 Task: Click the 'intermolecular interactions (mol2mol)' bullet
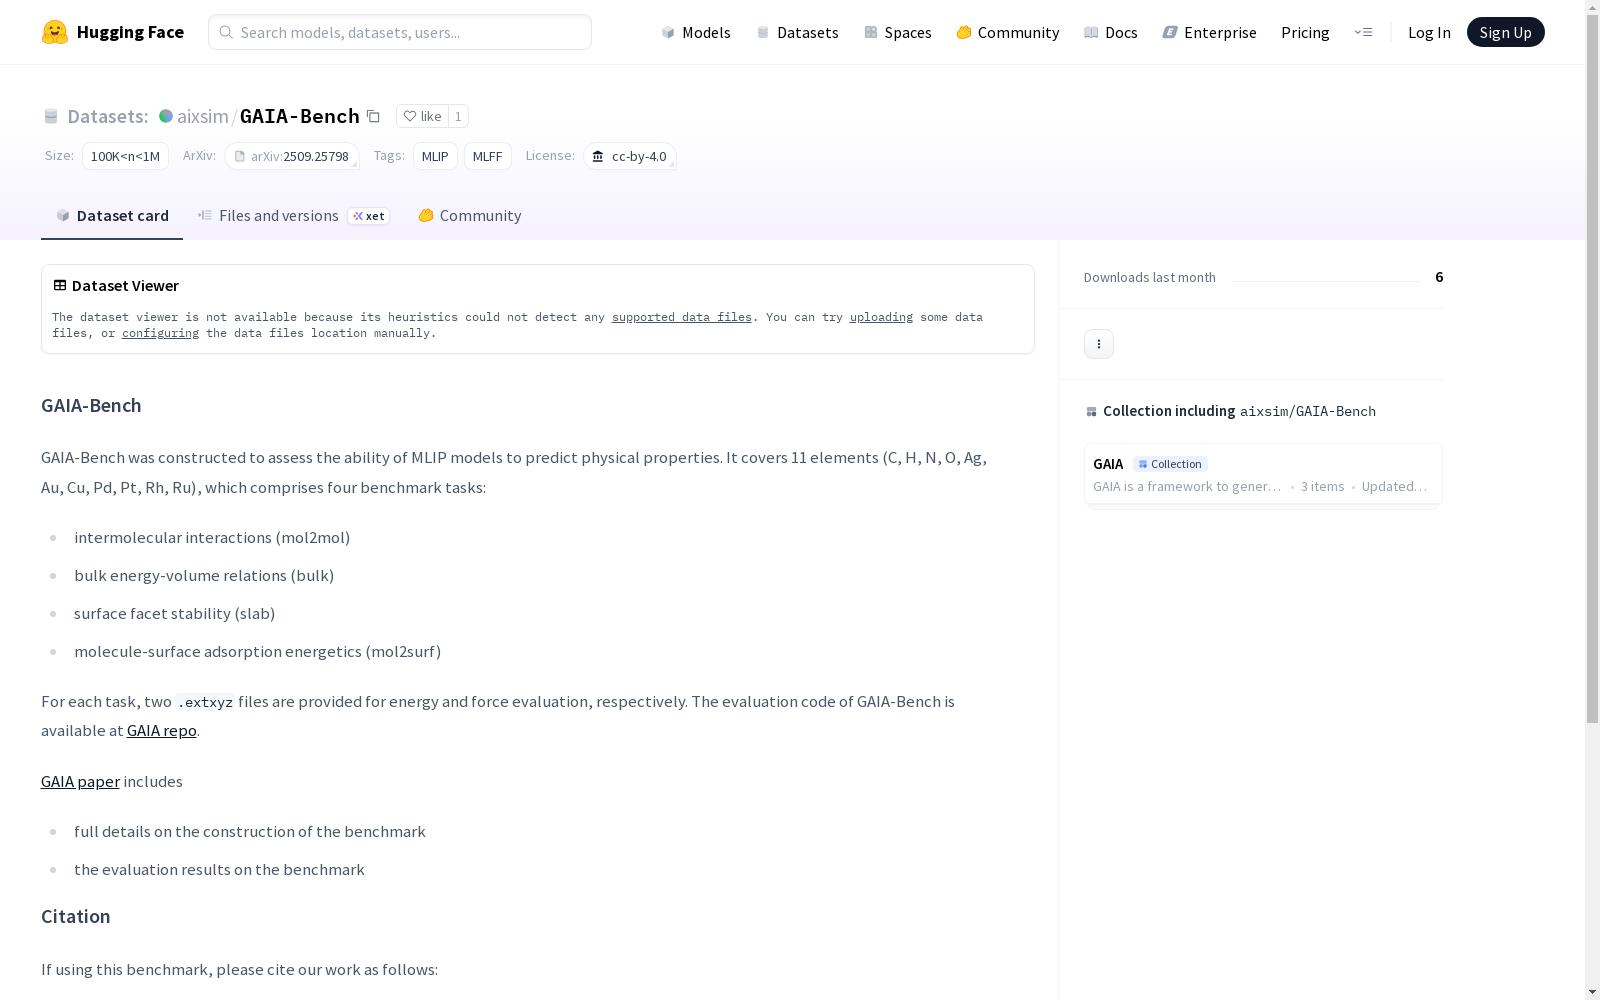pyautogui.click(x=212, y=537)
